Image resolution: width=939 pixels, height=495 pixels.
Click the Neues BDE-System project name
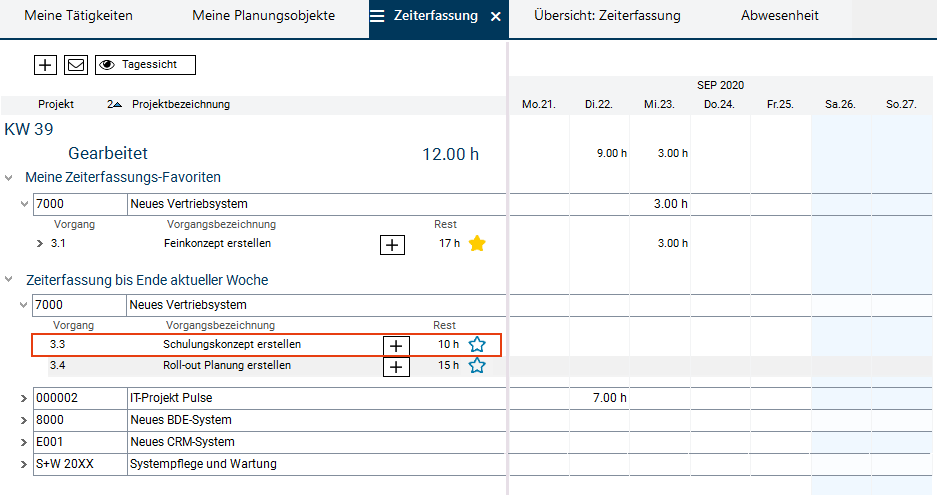pyautogui.click(x=181, y=420)
